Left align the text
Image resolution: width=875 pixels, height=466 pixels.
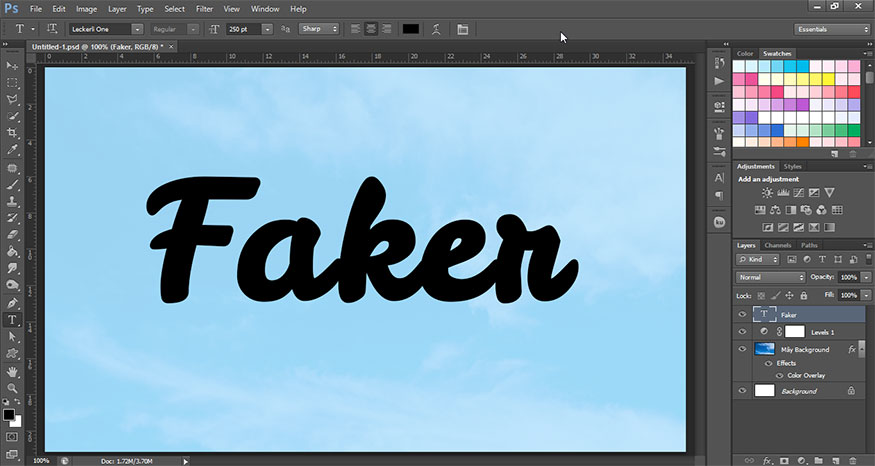(x=355, y=29)
